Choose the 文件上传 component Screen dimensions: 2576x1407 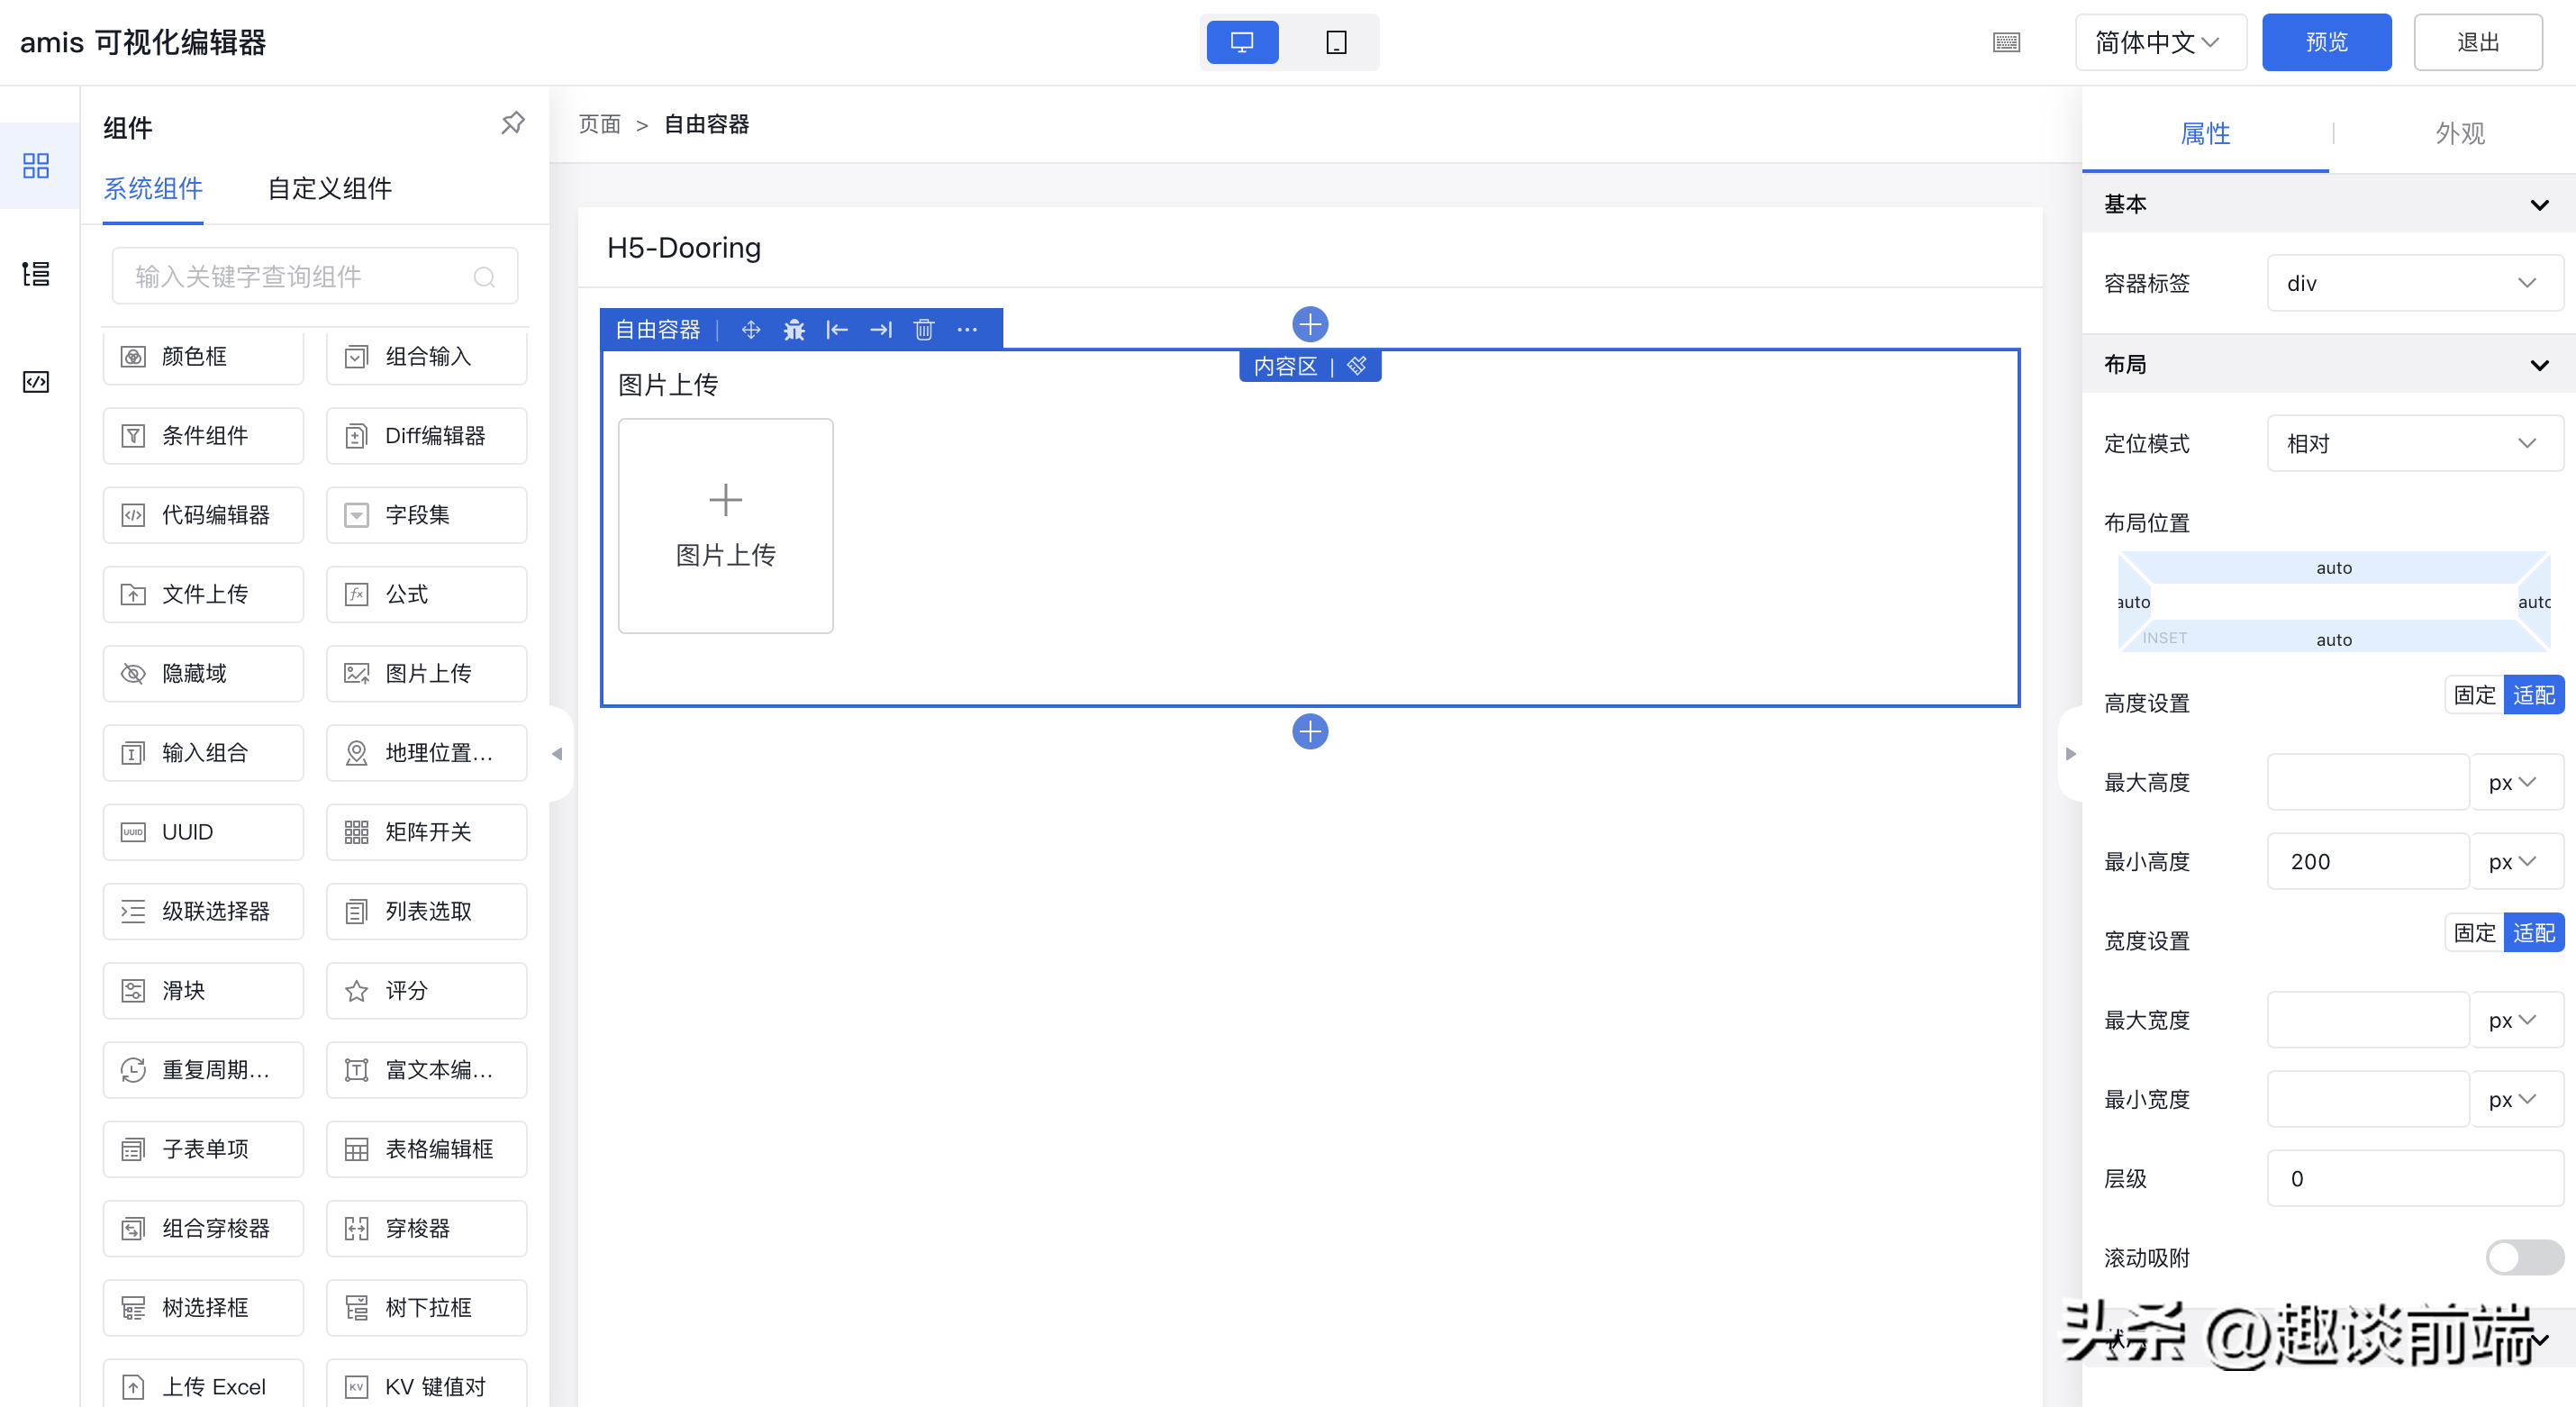tap(203, 594)
